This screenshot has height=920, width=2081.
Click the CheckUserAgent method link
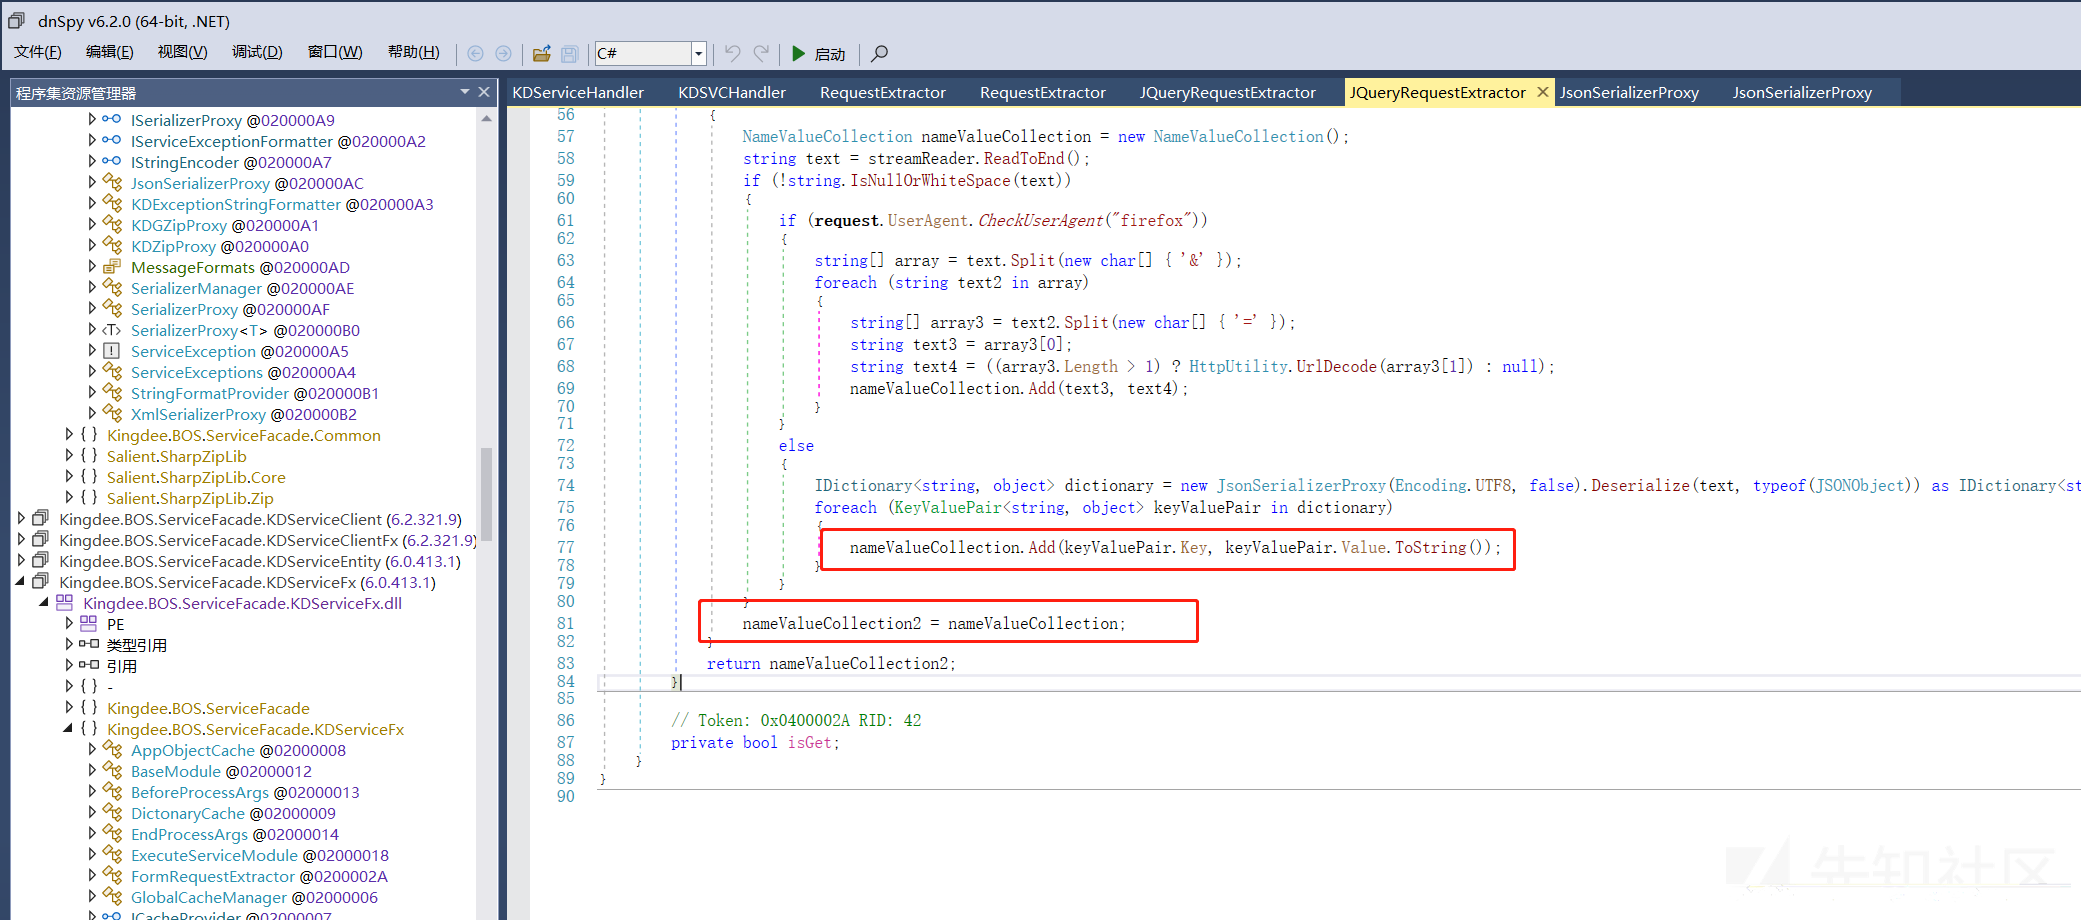tap(1040, 220)
